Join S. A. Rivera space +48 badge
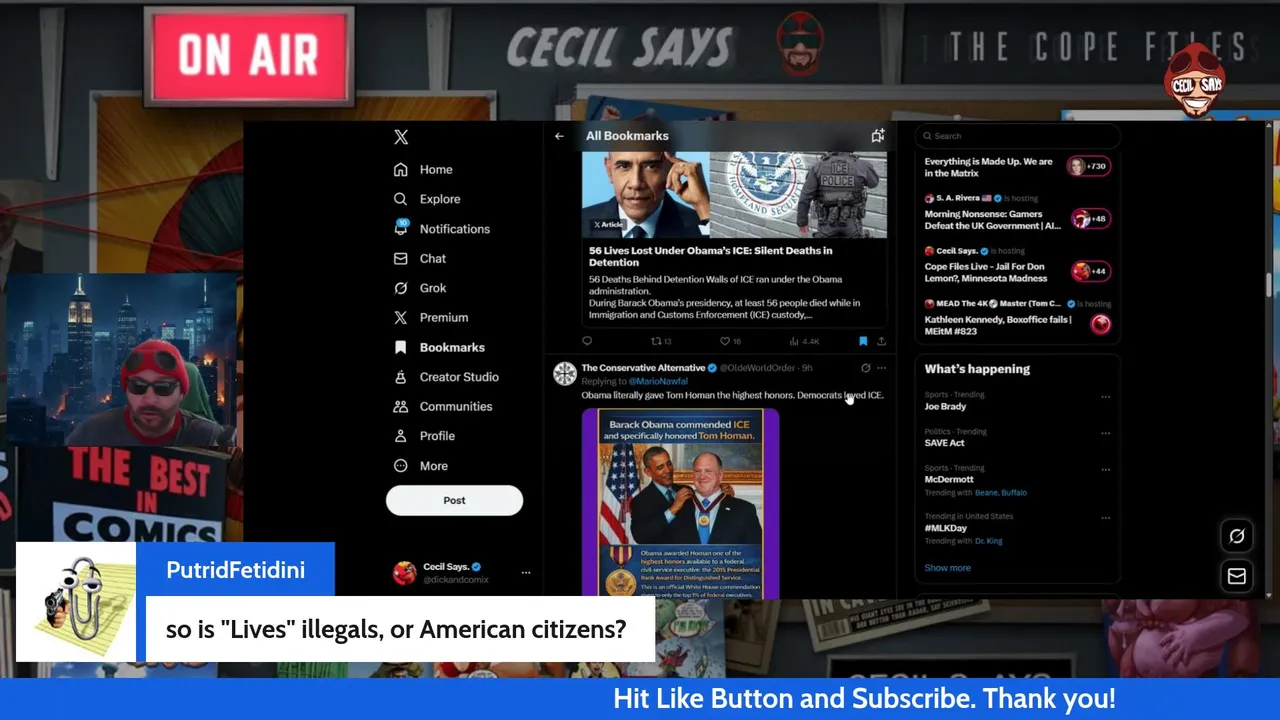Viewport: 1280px width, 720px height. pyautogui.click(x=1091, y=218)
